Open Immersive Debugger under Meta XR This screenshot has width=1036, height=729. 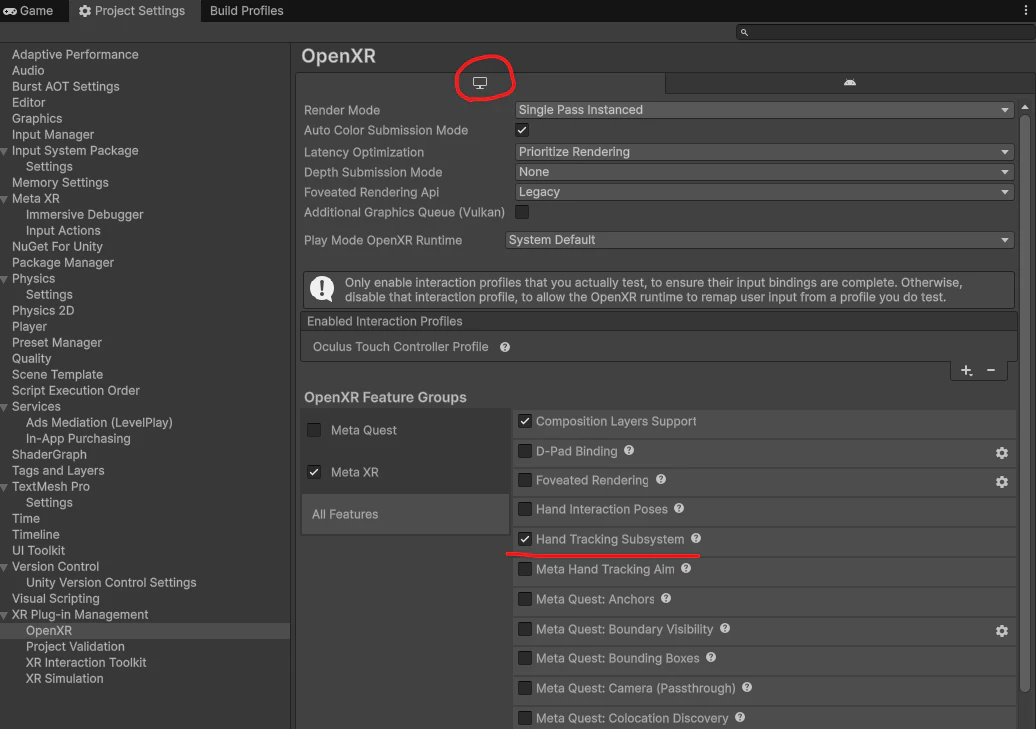tap(84, 214)
